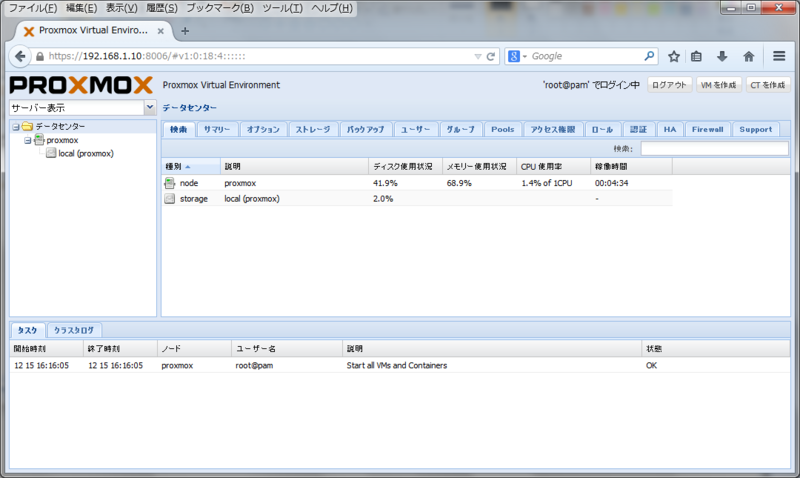Open the 表示(V) menu

[x=121, y=8]
